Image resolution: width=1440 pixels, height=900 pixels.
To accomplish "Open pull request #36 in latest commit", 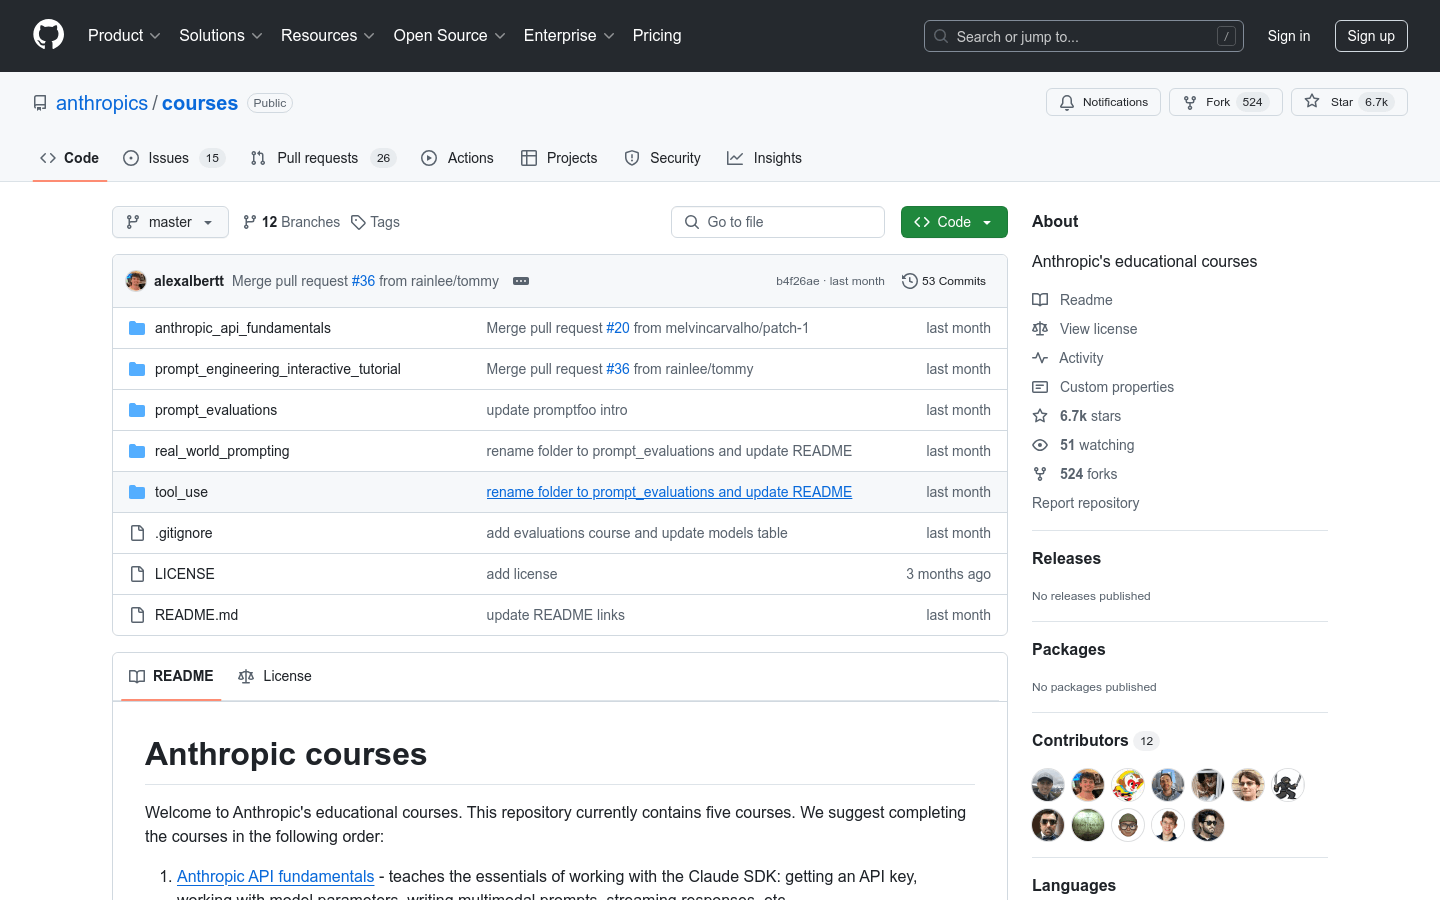I will [363, 281].
